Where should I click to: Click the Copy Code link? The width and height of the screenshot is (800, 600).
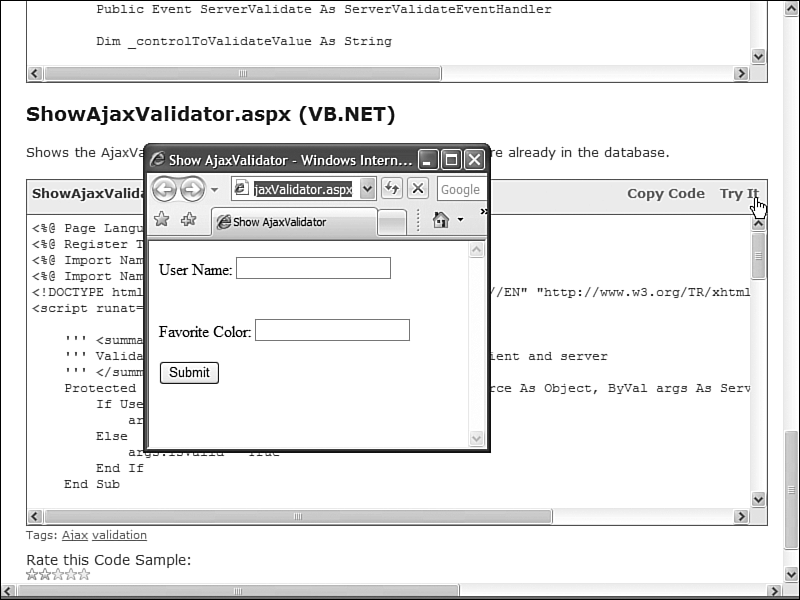(666, 193)
